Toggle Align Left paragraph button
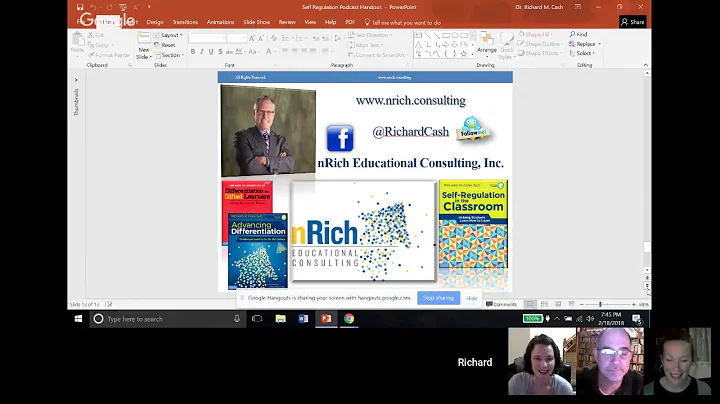The width and height of the screenshot is (720, 404). [x=285, y=51]
